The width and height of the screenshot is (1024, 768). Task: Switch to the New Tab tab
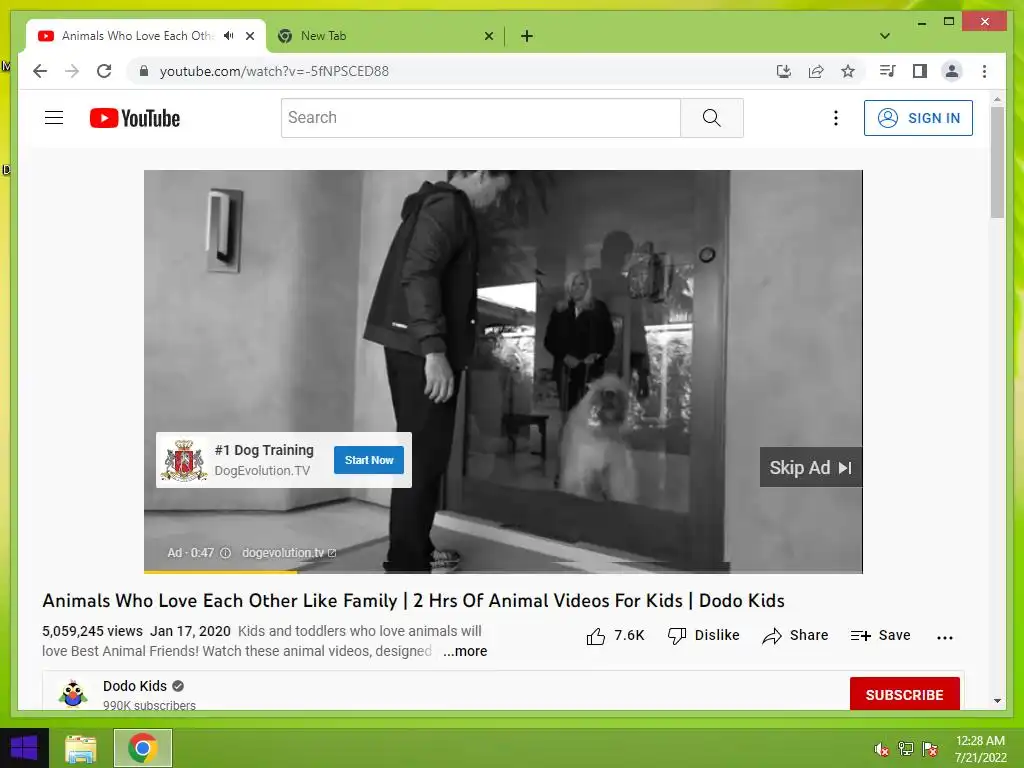385,36
